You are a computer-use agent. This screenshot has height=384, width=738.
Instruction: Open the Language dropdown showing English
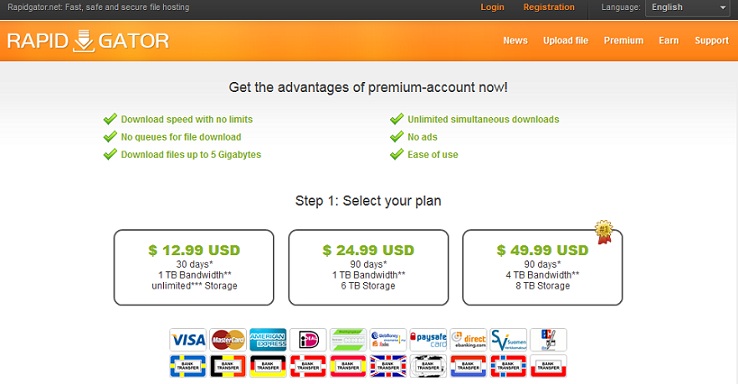click(687, 8)
